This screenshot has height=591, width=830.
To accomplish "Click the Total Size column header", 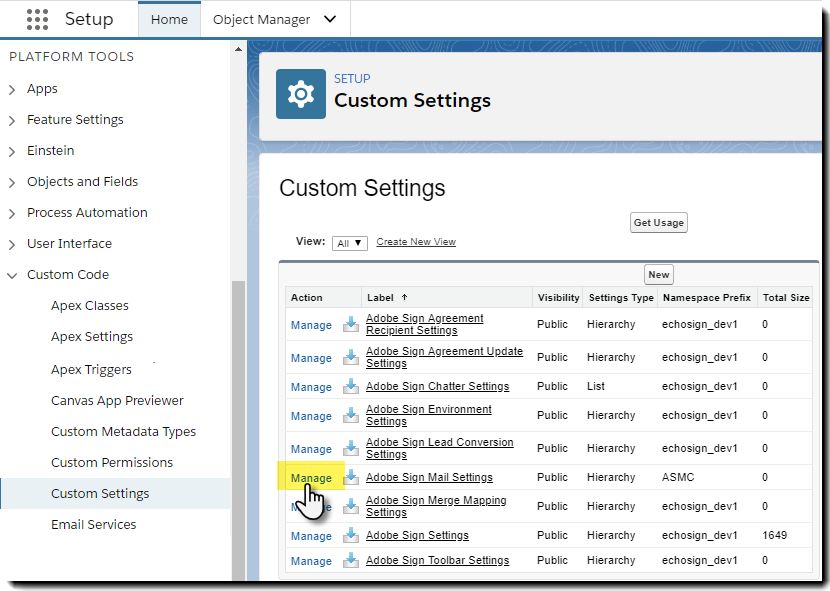I will [x=786, y=298].
